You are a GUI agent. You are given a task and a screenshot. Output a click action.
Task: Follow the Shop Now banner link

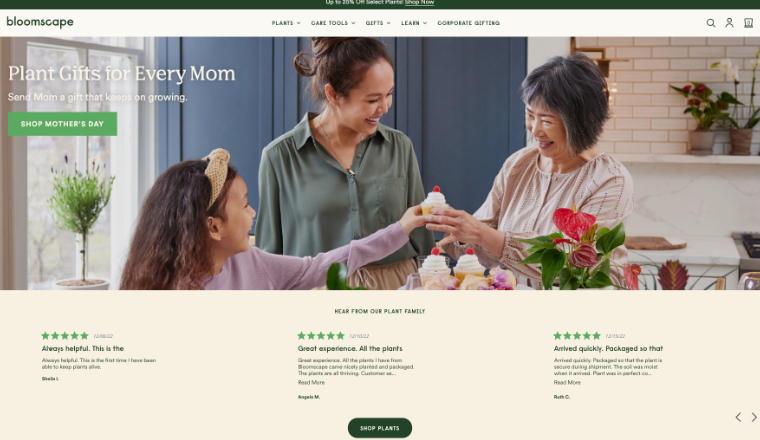[x=419, y=2]
